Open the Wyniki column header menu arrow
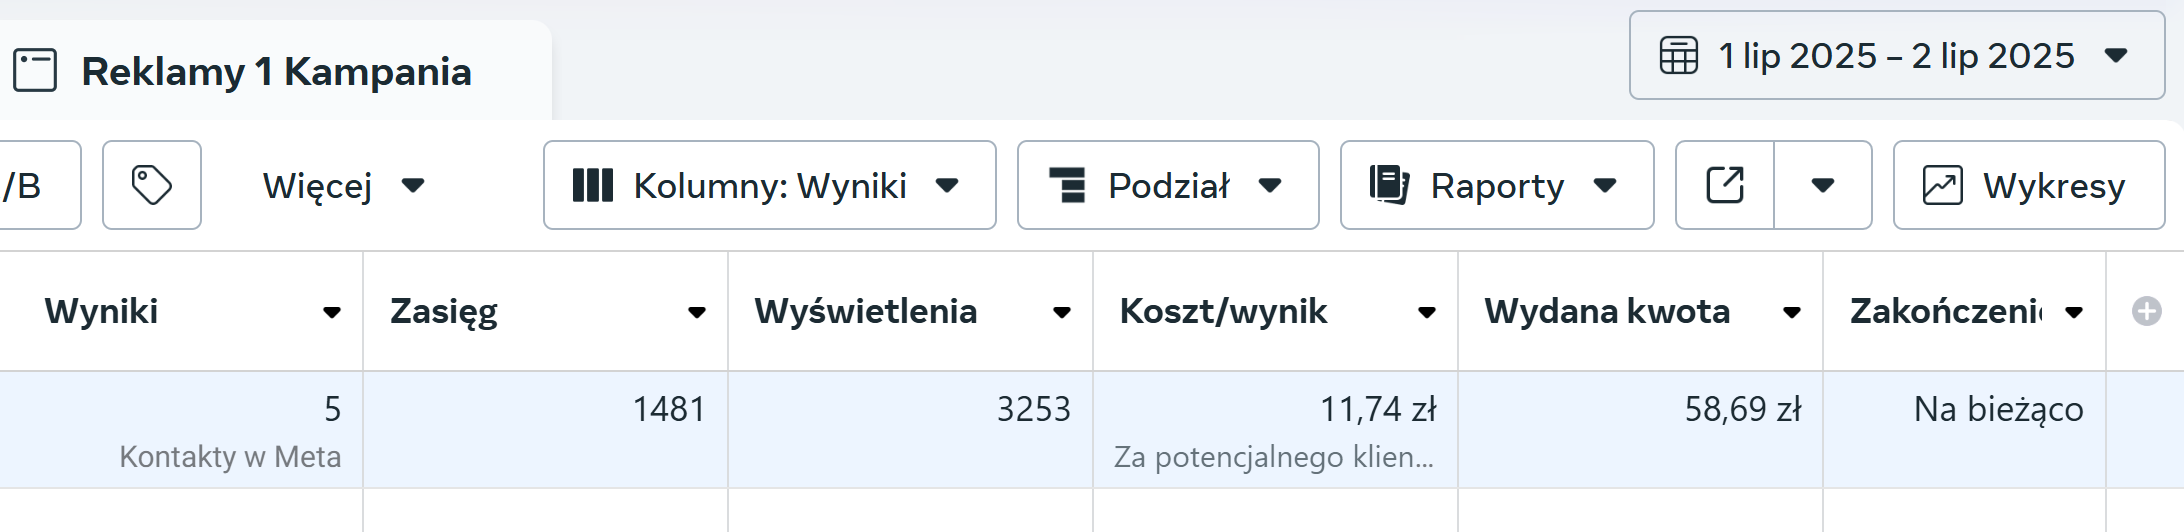 click(332, 312)
